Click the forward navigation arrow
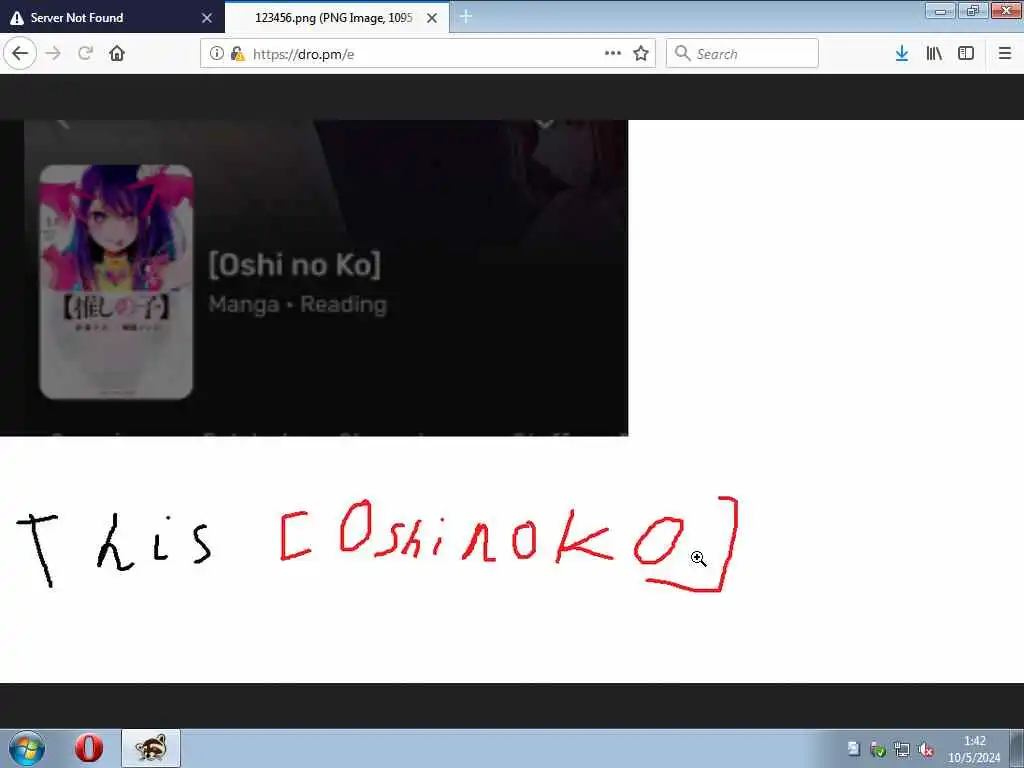Screen dimensions: 1024x768 pyautogui.click(x=54, y=54)
